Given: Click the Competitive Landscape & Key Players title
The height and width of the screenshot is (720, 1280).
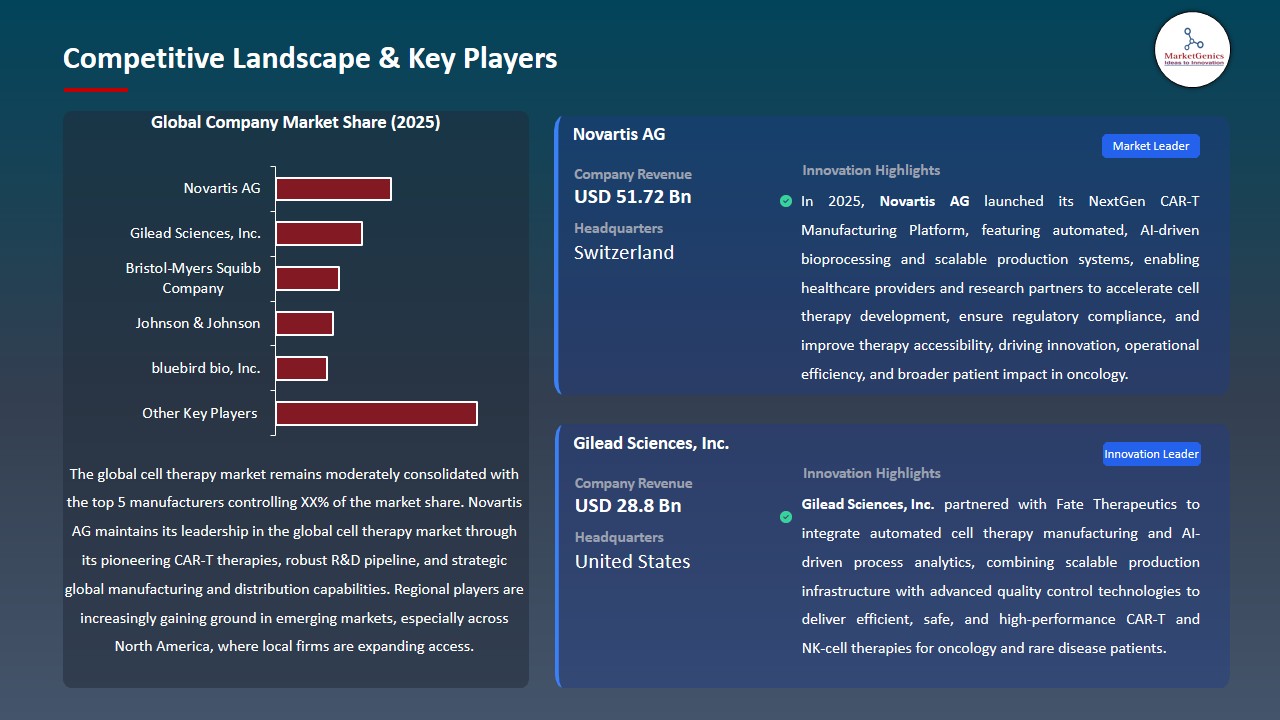Looking at the screenshot, I should coord(310,58).
